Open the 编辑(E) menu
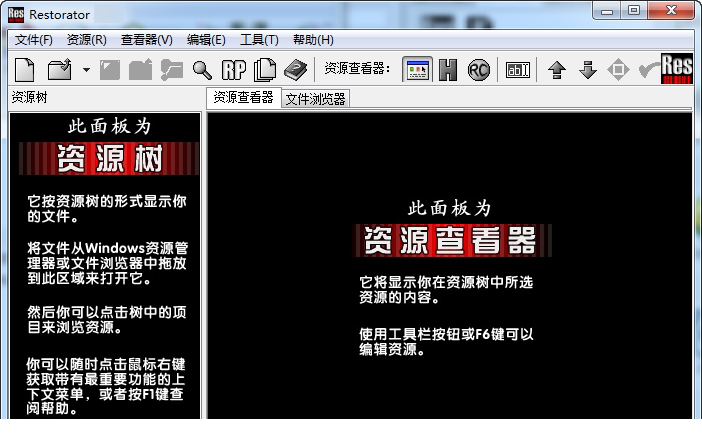The image size is (702, 435). 206,40
